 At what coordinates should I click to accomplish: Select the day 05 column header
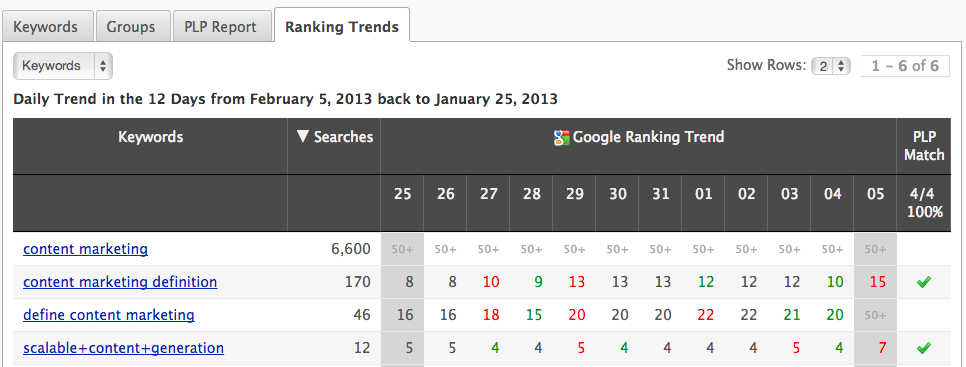tap(875, 194)
